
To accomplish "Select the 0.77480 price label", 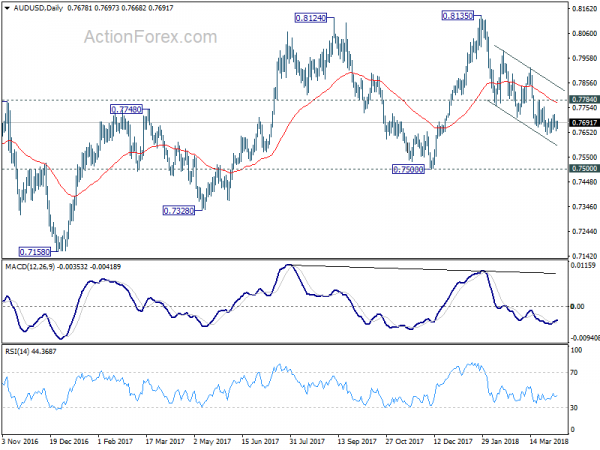I will point(126,109).
